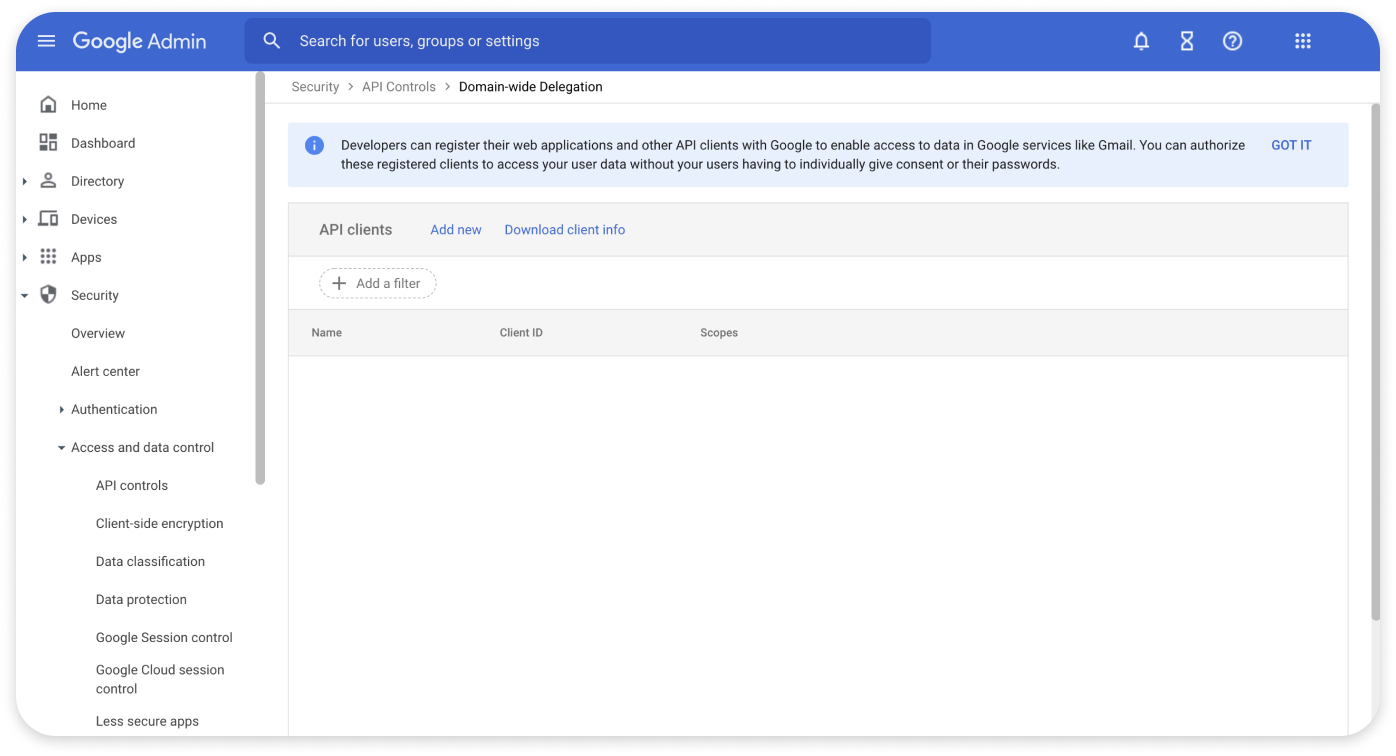Open Data classification
This screenshot has width=1396, height=756.
[150, 561]
